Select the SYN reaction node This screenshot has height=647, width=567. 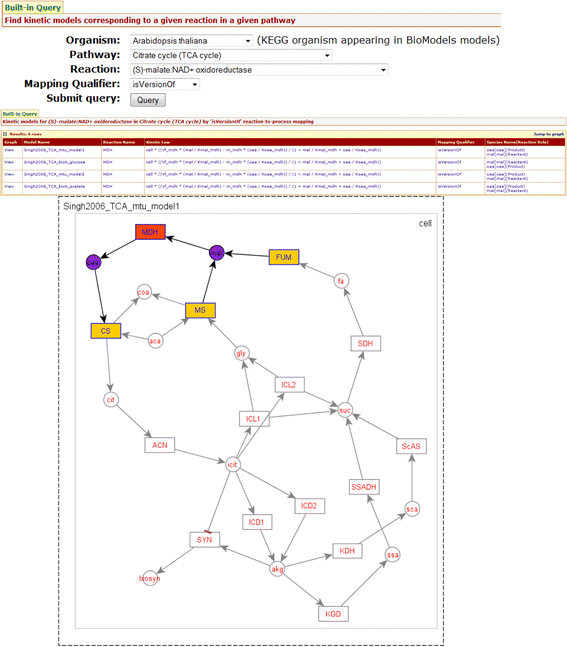[204, 540]
